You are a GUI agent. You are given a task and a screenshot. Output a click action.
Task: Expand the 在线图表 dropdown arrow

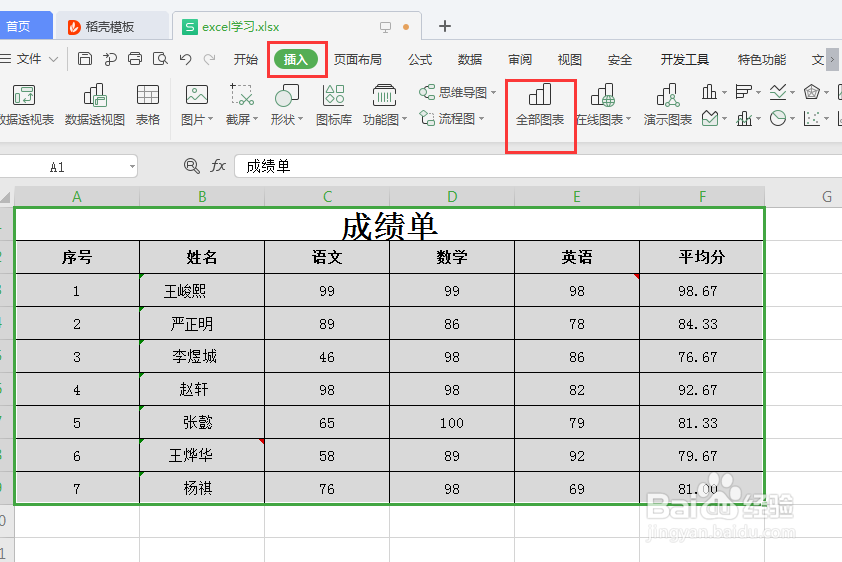coord(628,119)
